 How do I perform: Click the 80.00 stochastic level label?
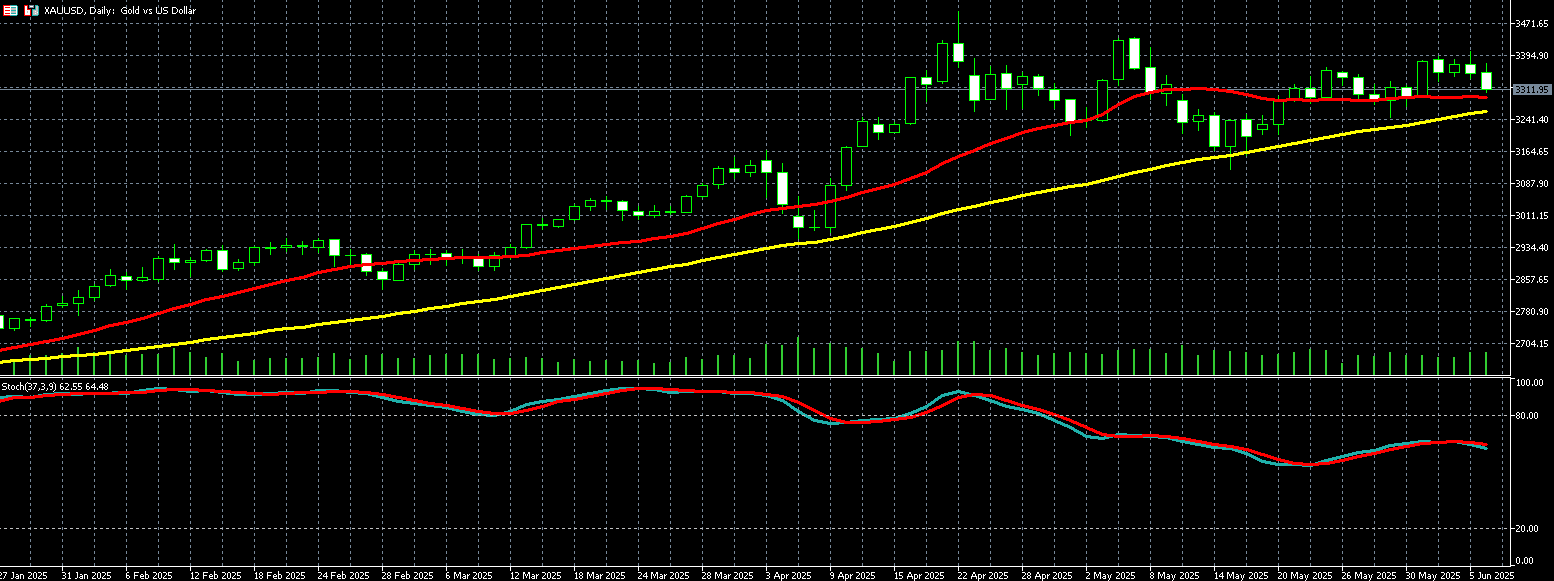[1526, 415]
